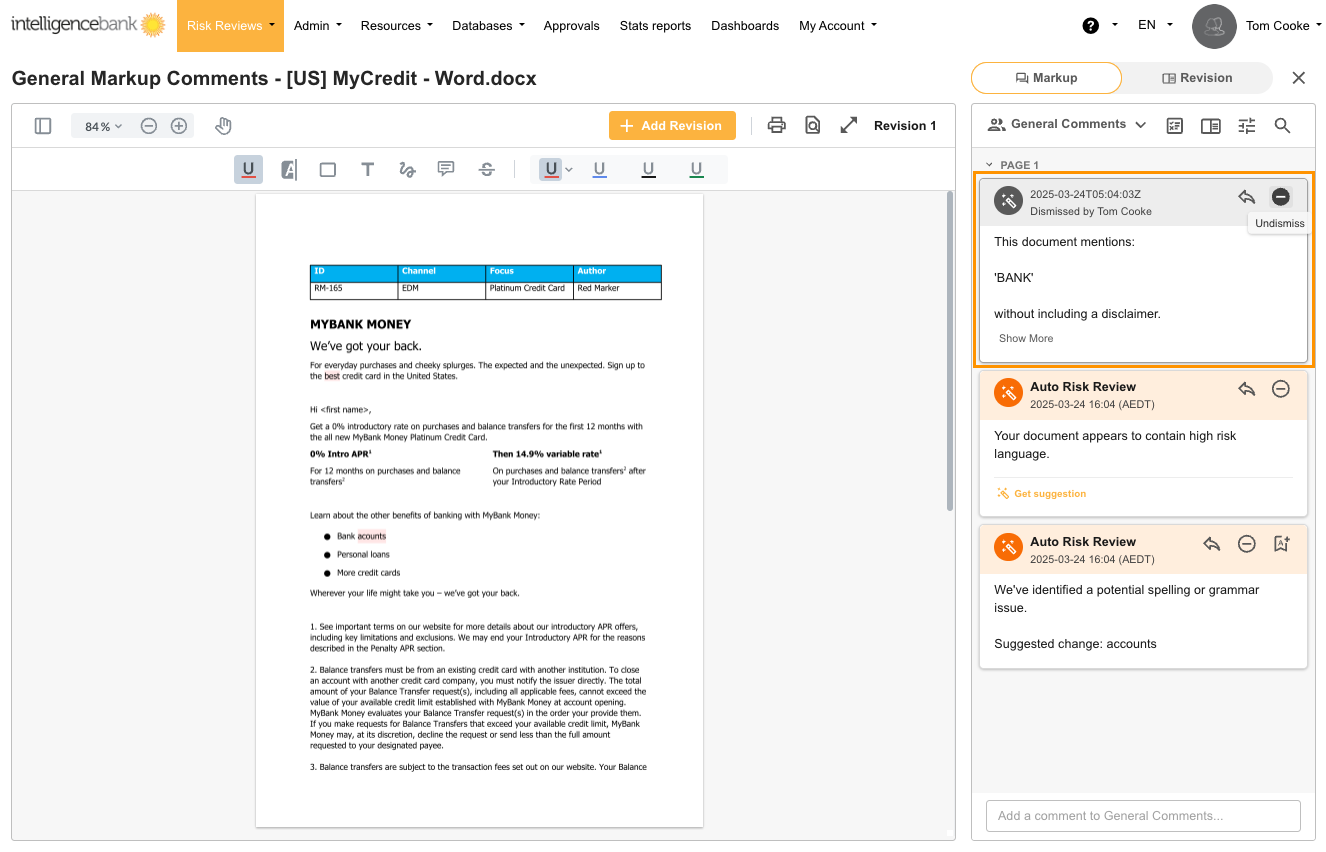Click the checklist icon next to General Comments
The width and height of the screenshot is (1326, 852).
point(1175,125)
